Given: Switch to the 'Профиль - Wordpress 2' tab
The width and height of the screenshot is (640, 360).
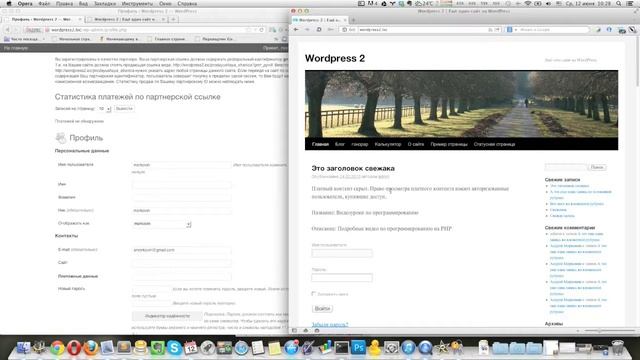Looking at the screenshot, I should pos(42,19).
